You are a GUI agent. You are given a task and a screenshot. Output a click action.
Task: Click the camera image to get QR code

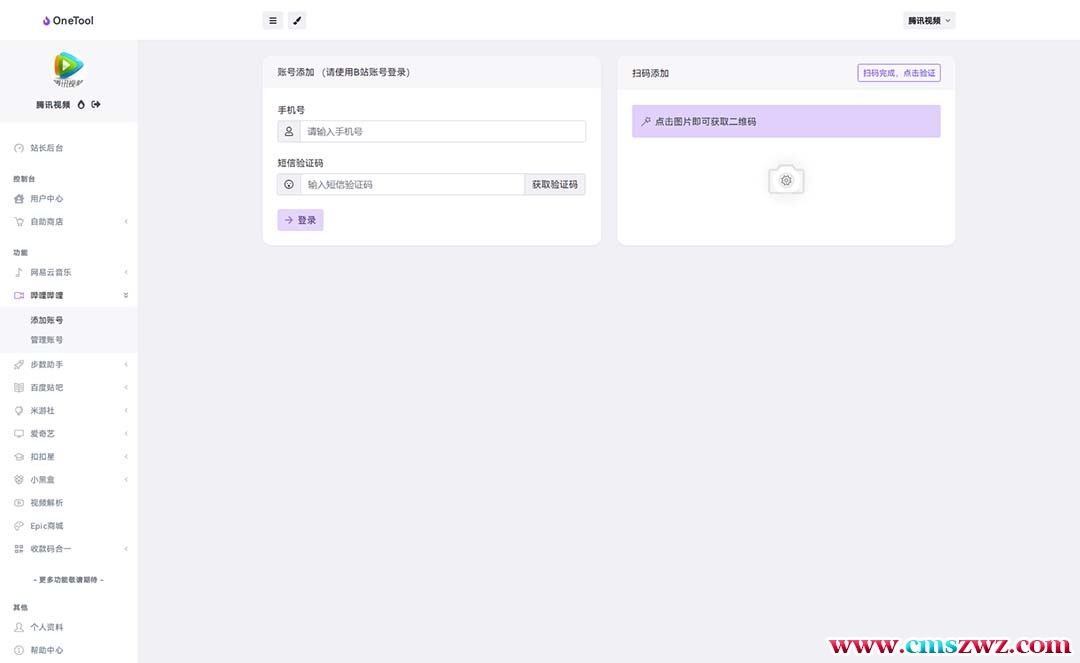point(786,180)
